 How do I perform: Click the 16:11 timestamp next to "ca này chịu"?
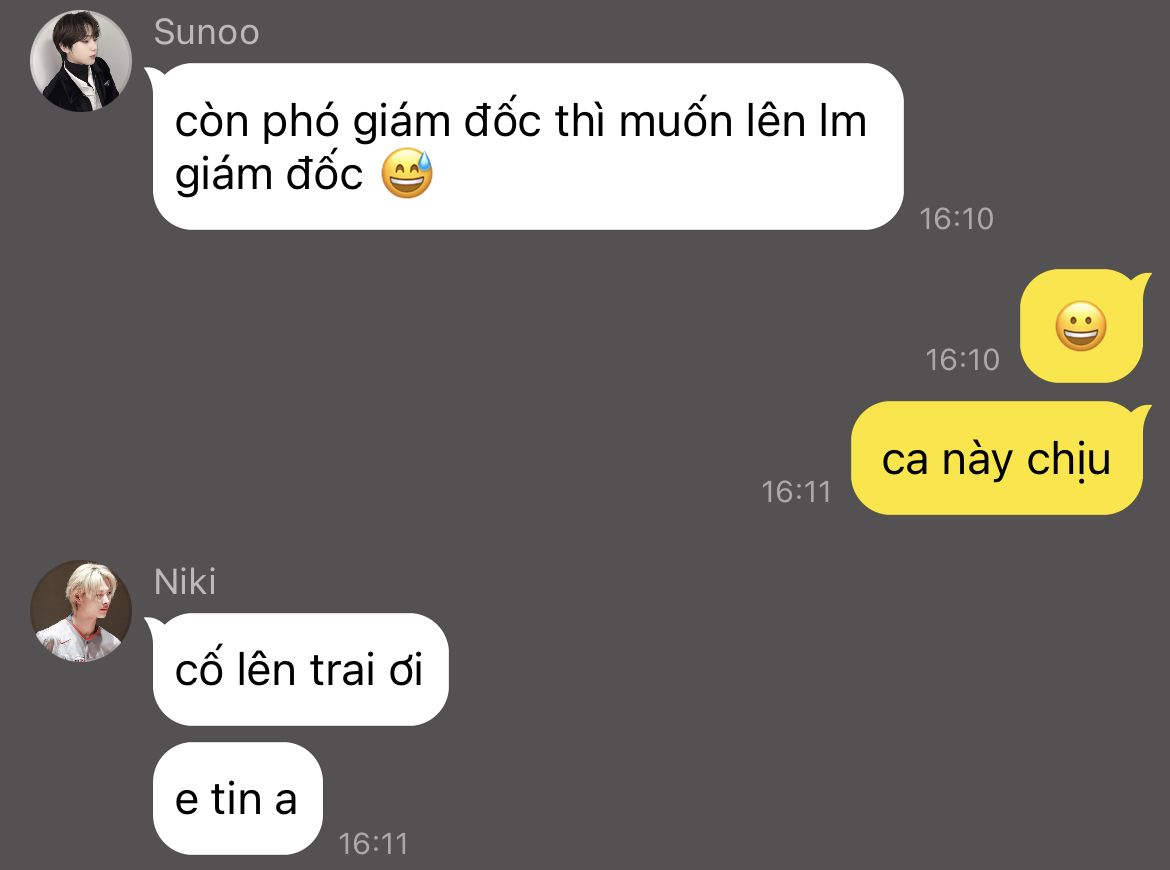(x=796, y=492)
